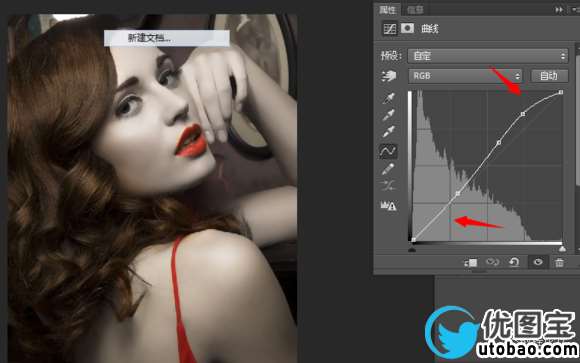Delete the adjustment layer via trash icon
Screen dimensions: 580x363
pyautogui.click(x=559, y=262)
